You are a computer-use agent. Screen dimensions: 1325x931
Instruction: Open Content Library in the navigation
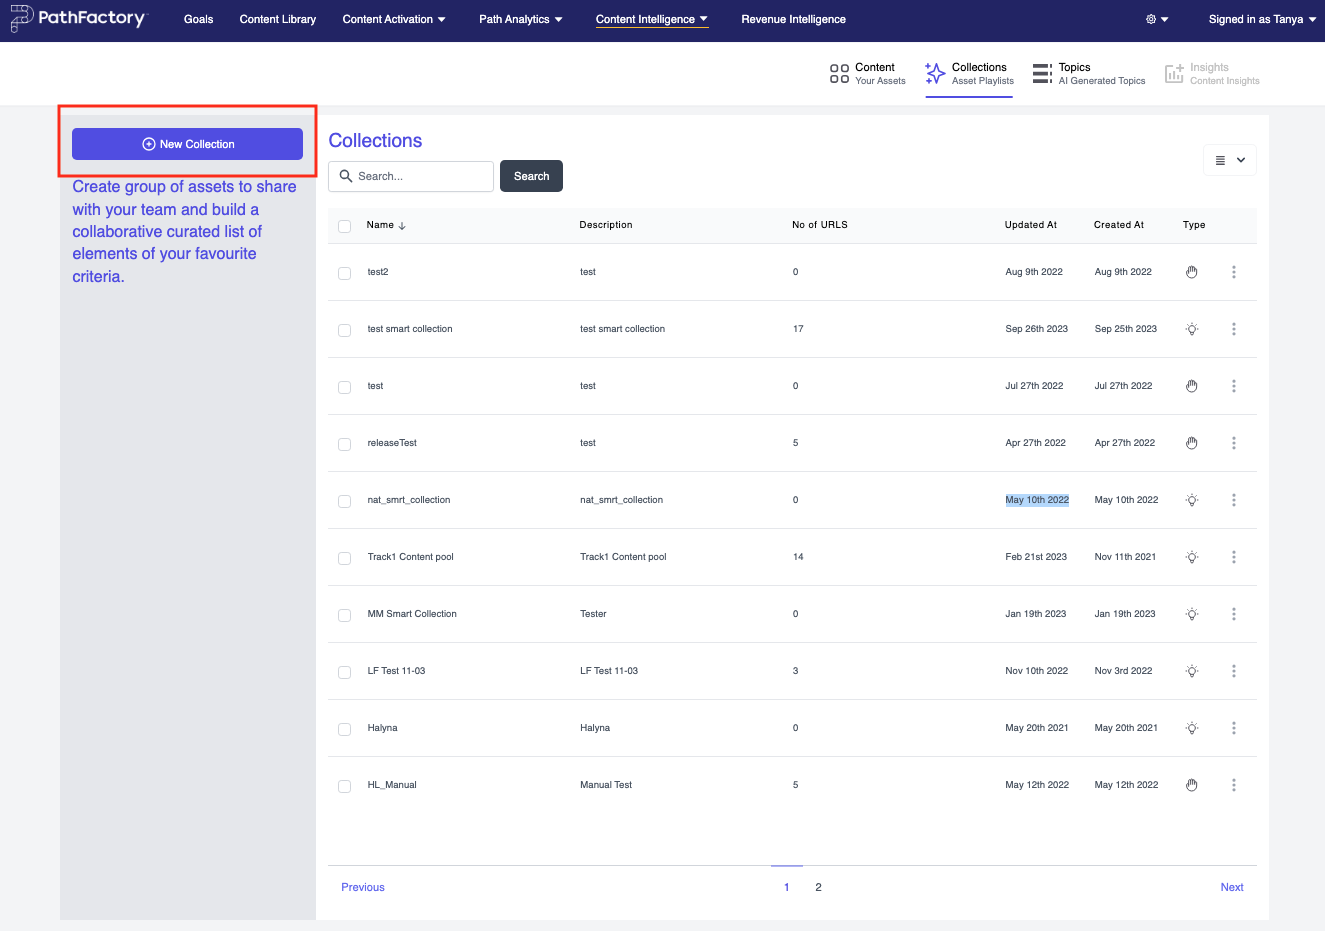[x=278, y=19]
